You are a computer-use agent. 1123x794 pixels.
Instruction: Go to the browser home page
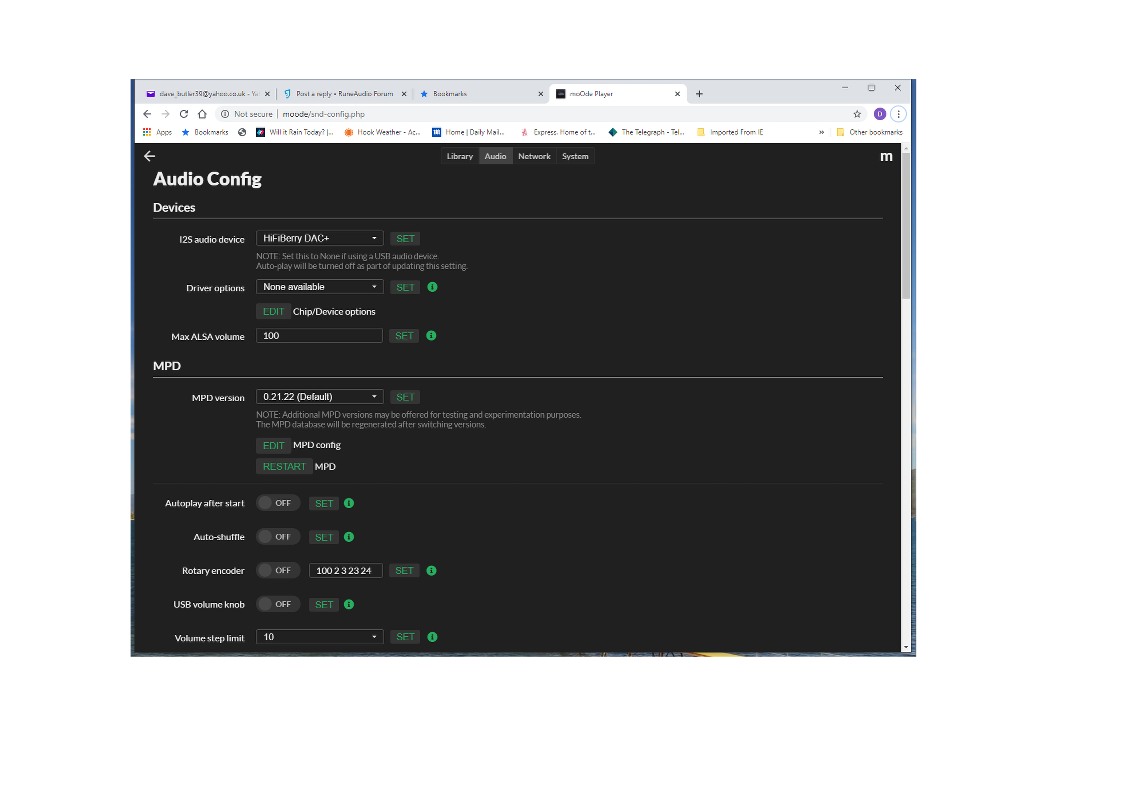click(x=203, y=114)
